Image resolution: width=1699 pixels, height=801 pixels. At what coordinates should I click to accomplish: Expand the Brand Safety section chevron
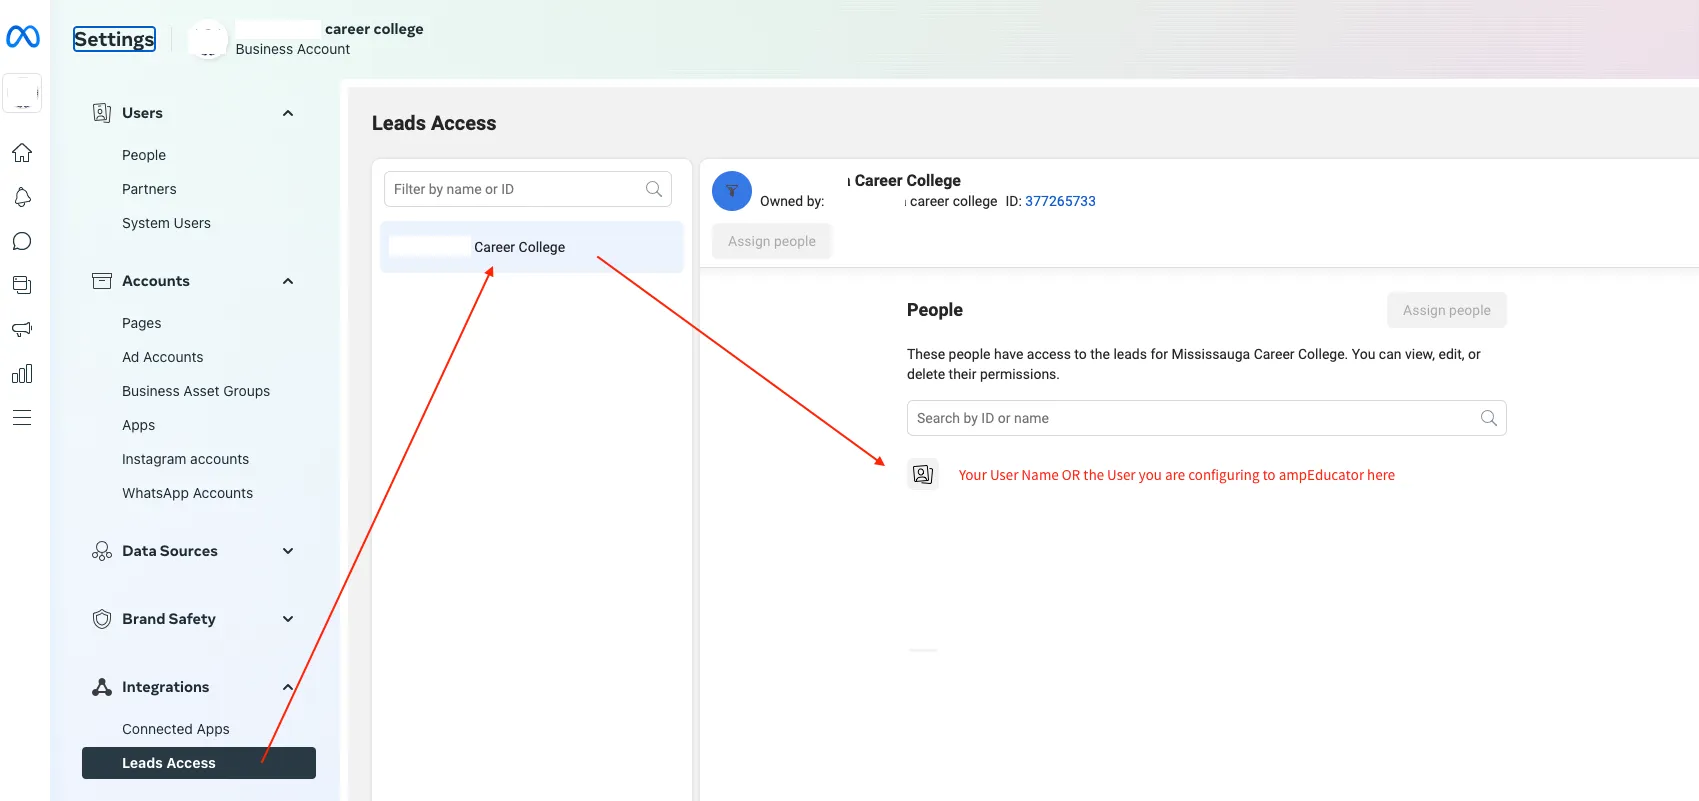point(288,619)
